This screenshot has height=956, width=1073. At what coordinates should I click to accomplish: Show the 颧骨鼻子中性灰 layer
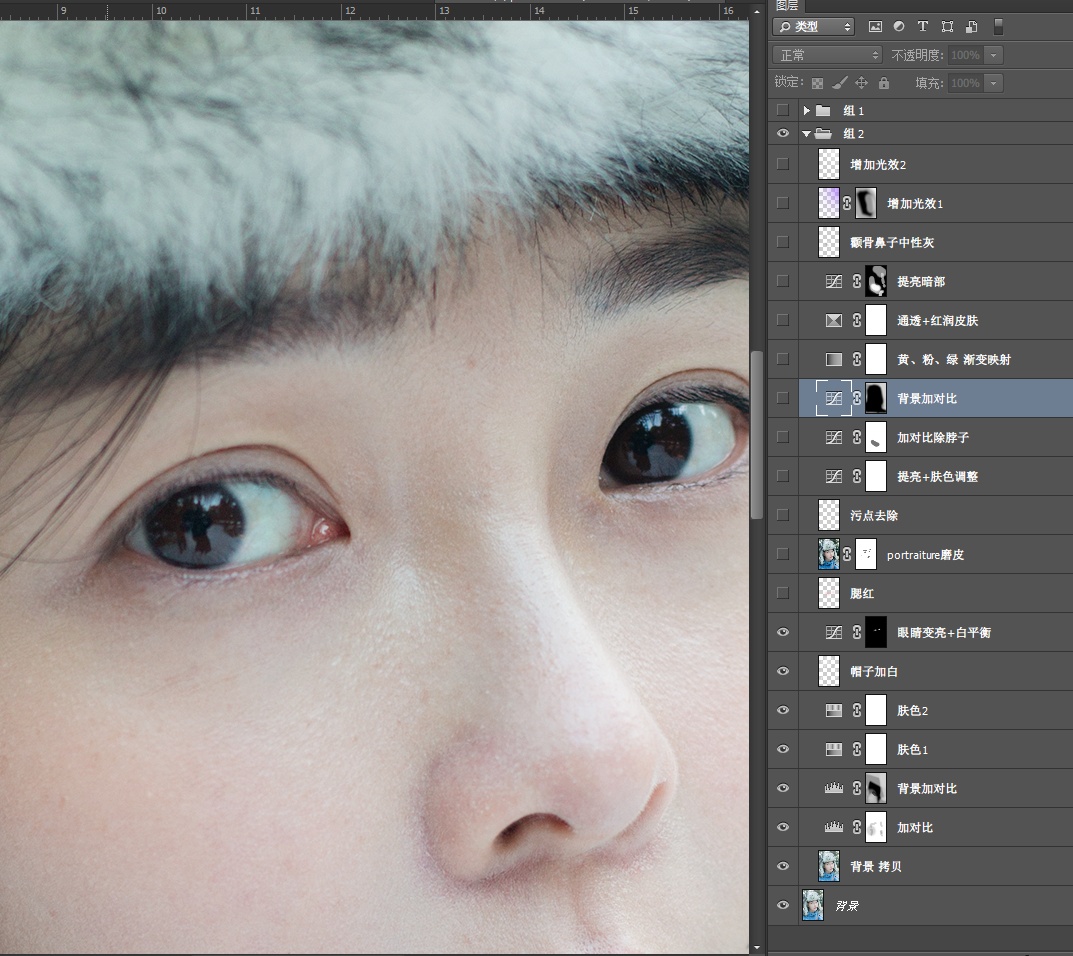click(x=783, y=242)
